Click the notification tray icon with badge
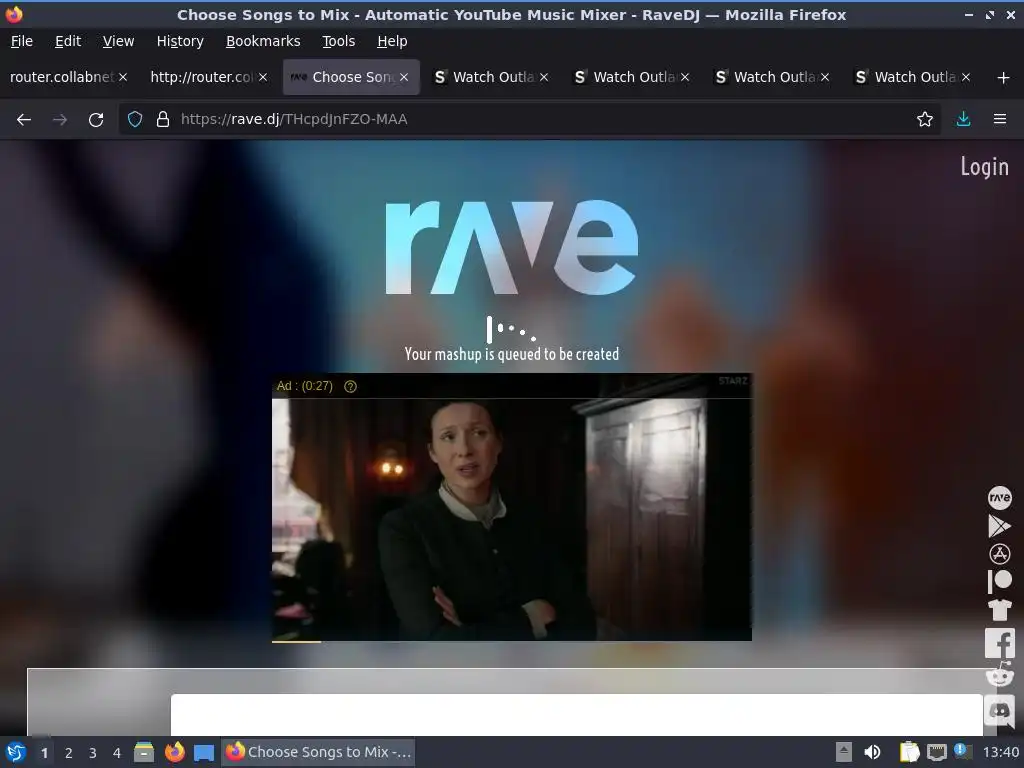Screen dimensions: 1024x768 (x=963, y=751)
